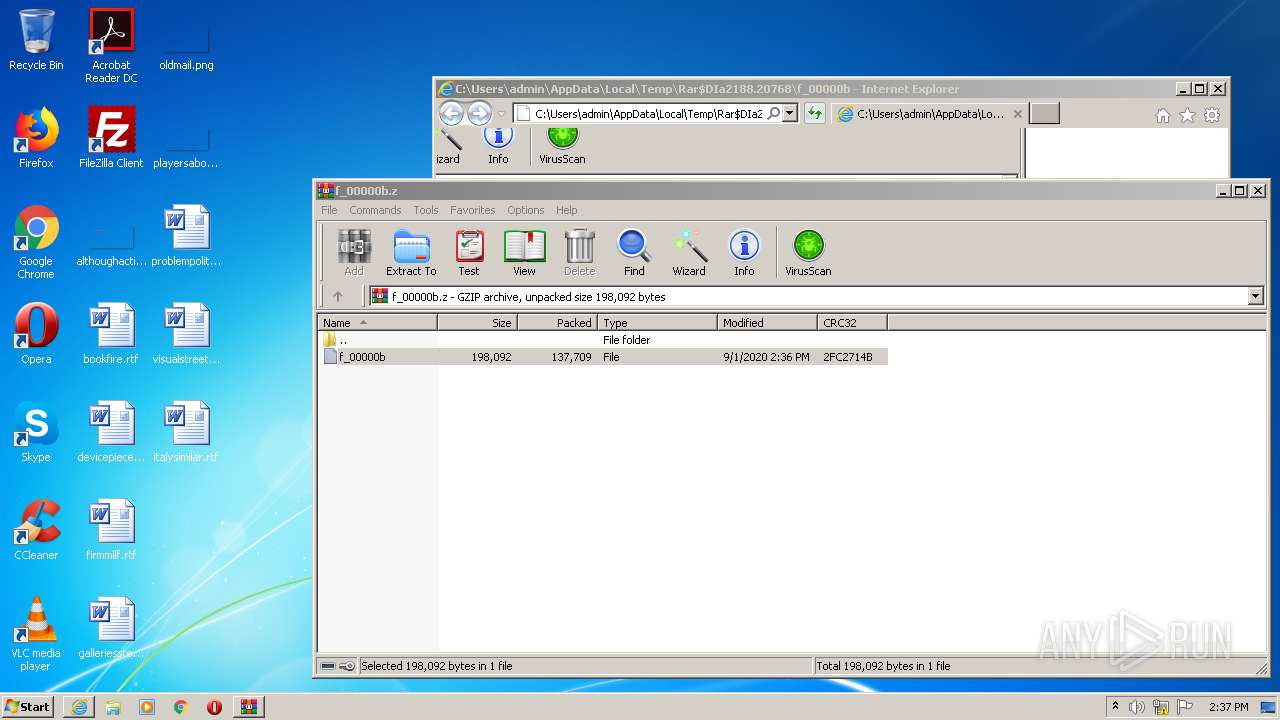Viewport: 1280px width, 720px height.
Task: Open address bar dropdown in Internet Explorer
Action: pos(790,113)
